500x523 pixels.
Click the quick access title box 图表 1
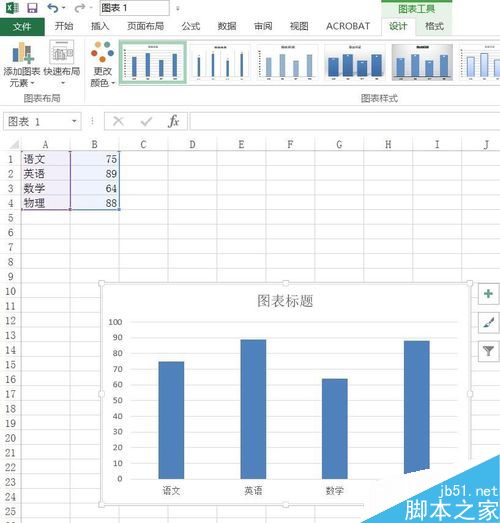pos(134,8)
